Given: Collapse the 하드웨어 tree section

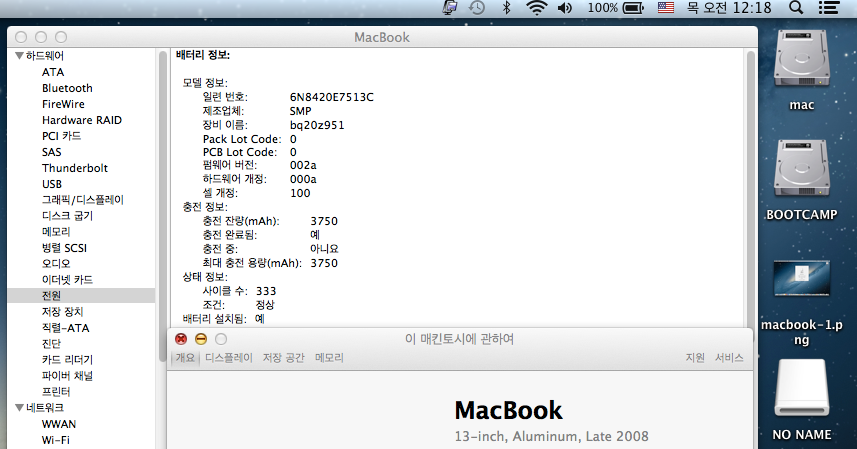Looking at the screenshot, I should pyautogui.click(x=19, y=56).
